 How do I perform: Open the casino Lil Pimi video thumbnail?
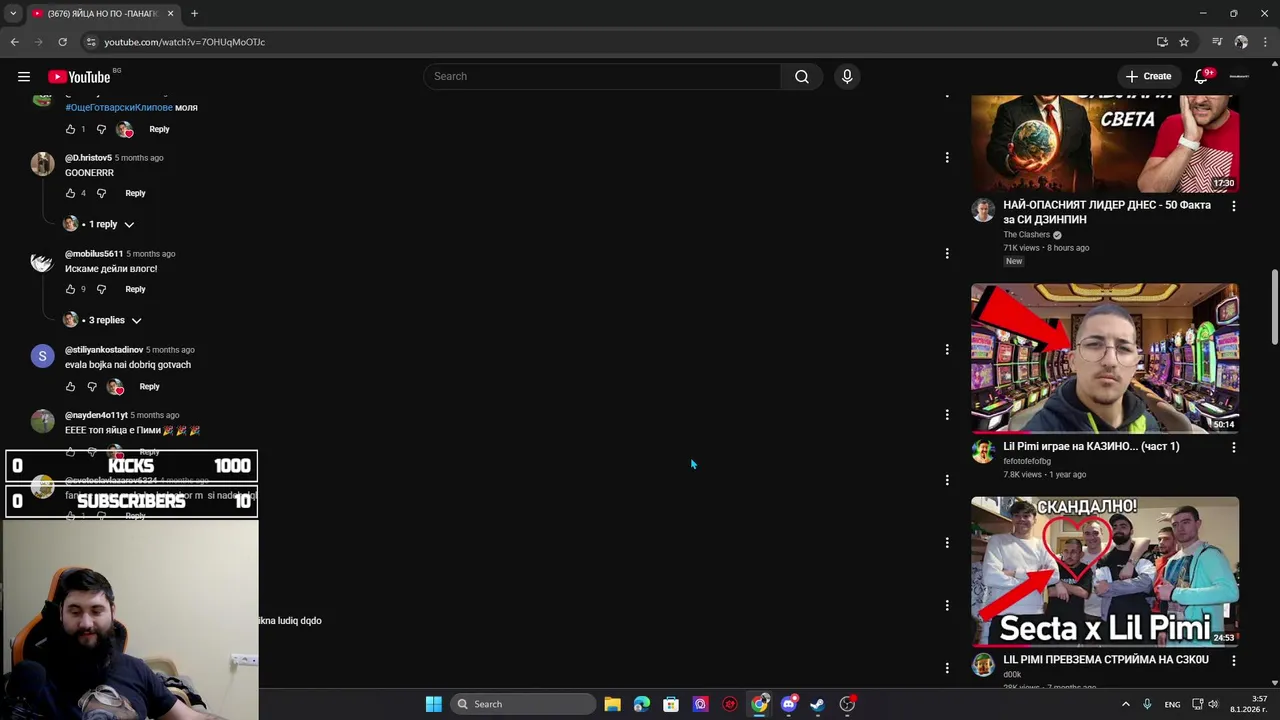coord(1105,358)
